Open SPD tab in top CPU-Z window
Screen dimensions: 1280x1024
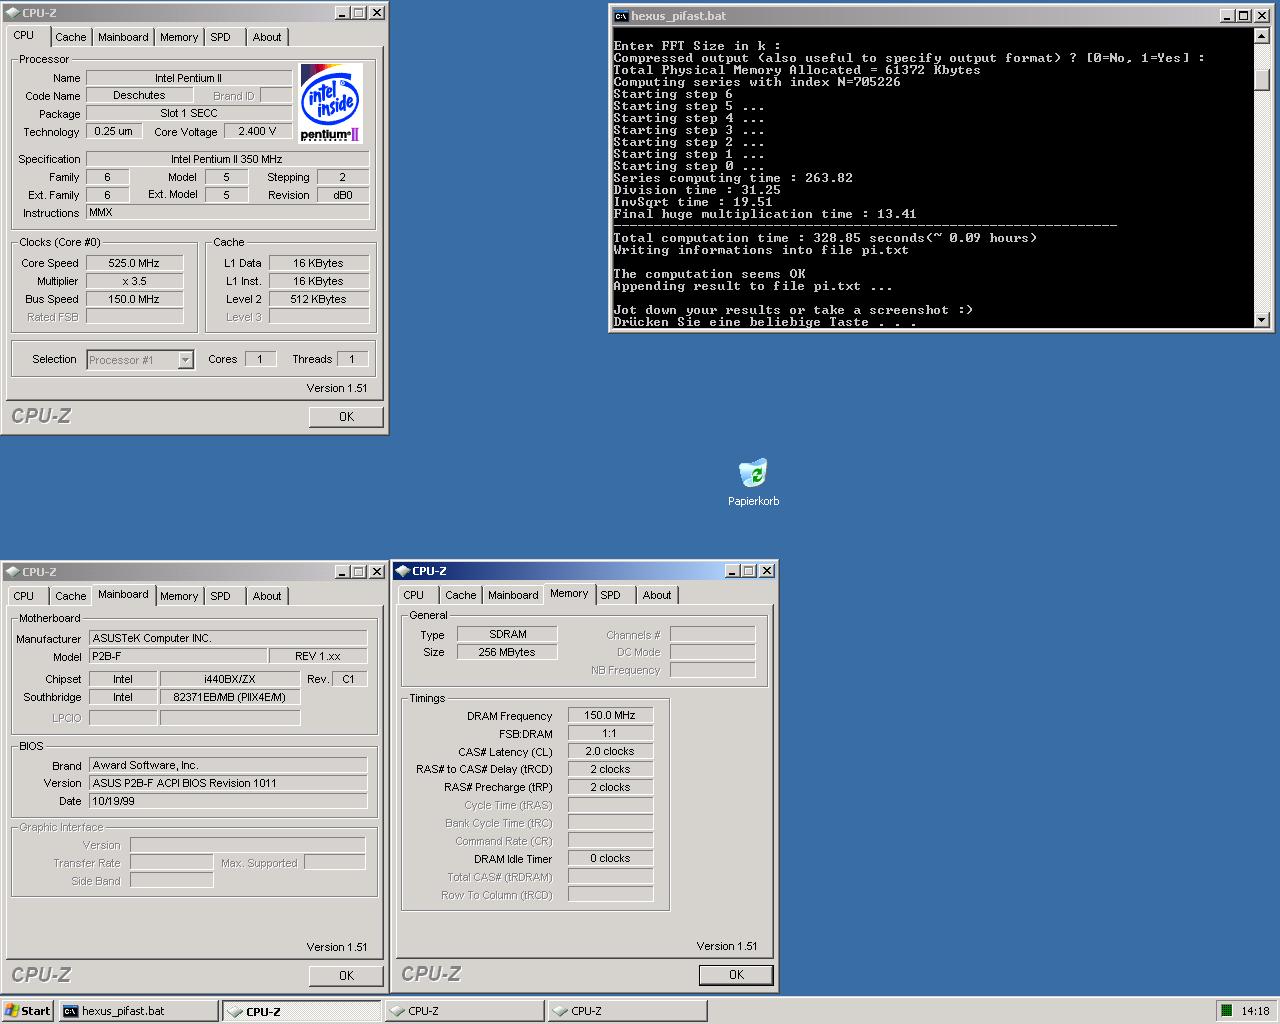(220, 37)
